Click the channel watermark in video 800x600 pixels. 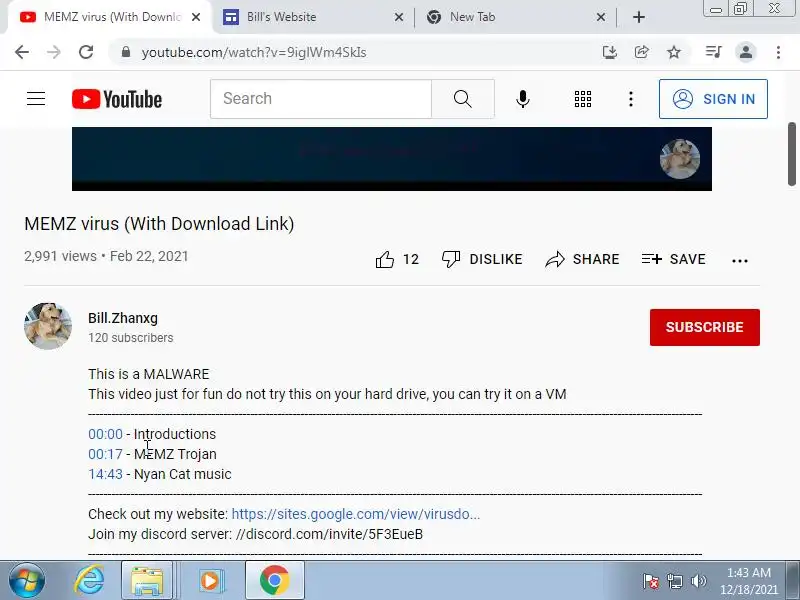pyautogui.click(x=680, y=159)
